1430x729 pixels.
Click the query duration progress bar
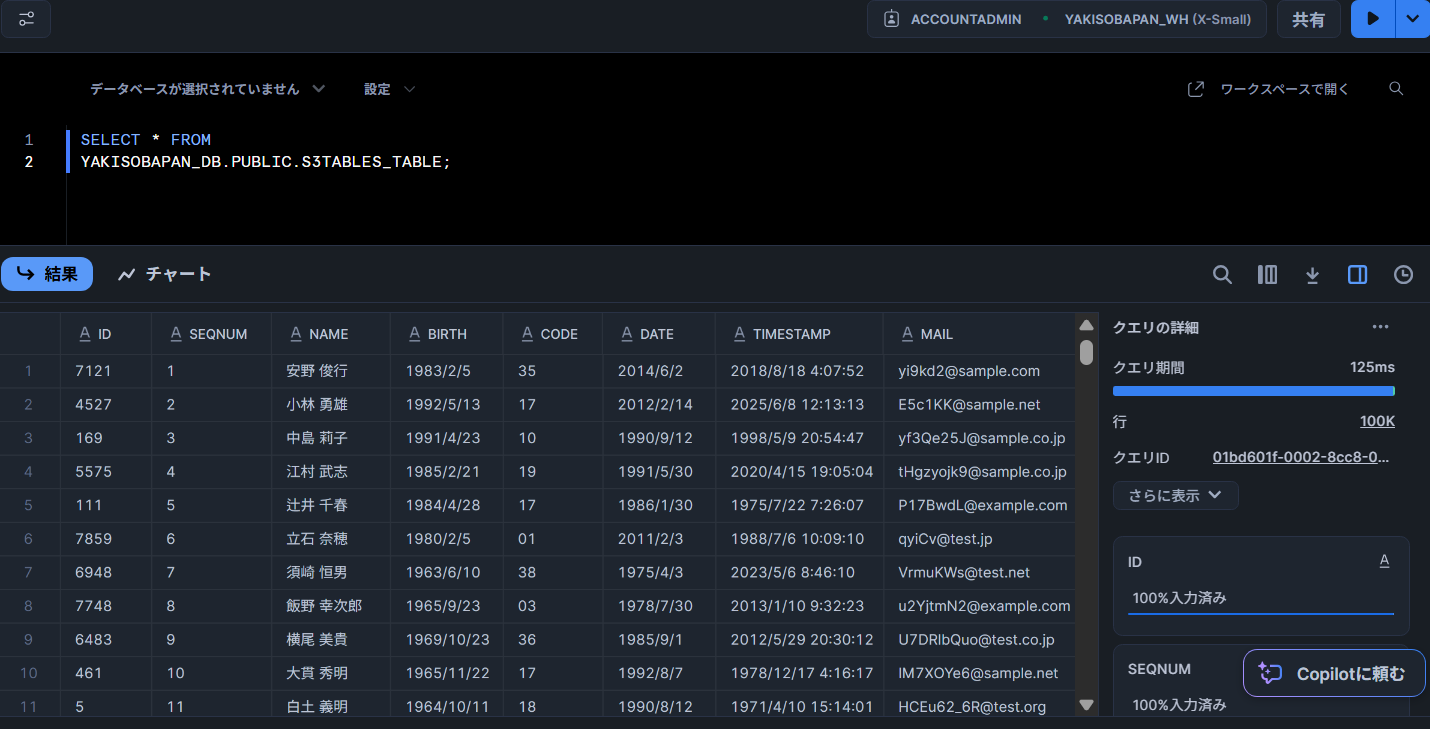(x=1254, y=391)
